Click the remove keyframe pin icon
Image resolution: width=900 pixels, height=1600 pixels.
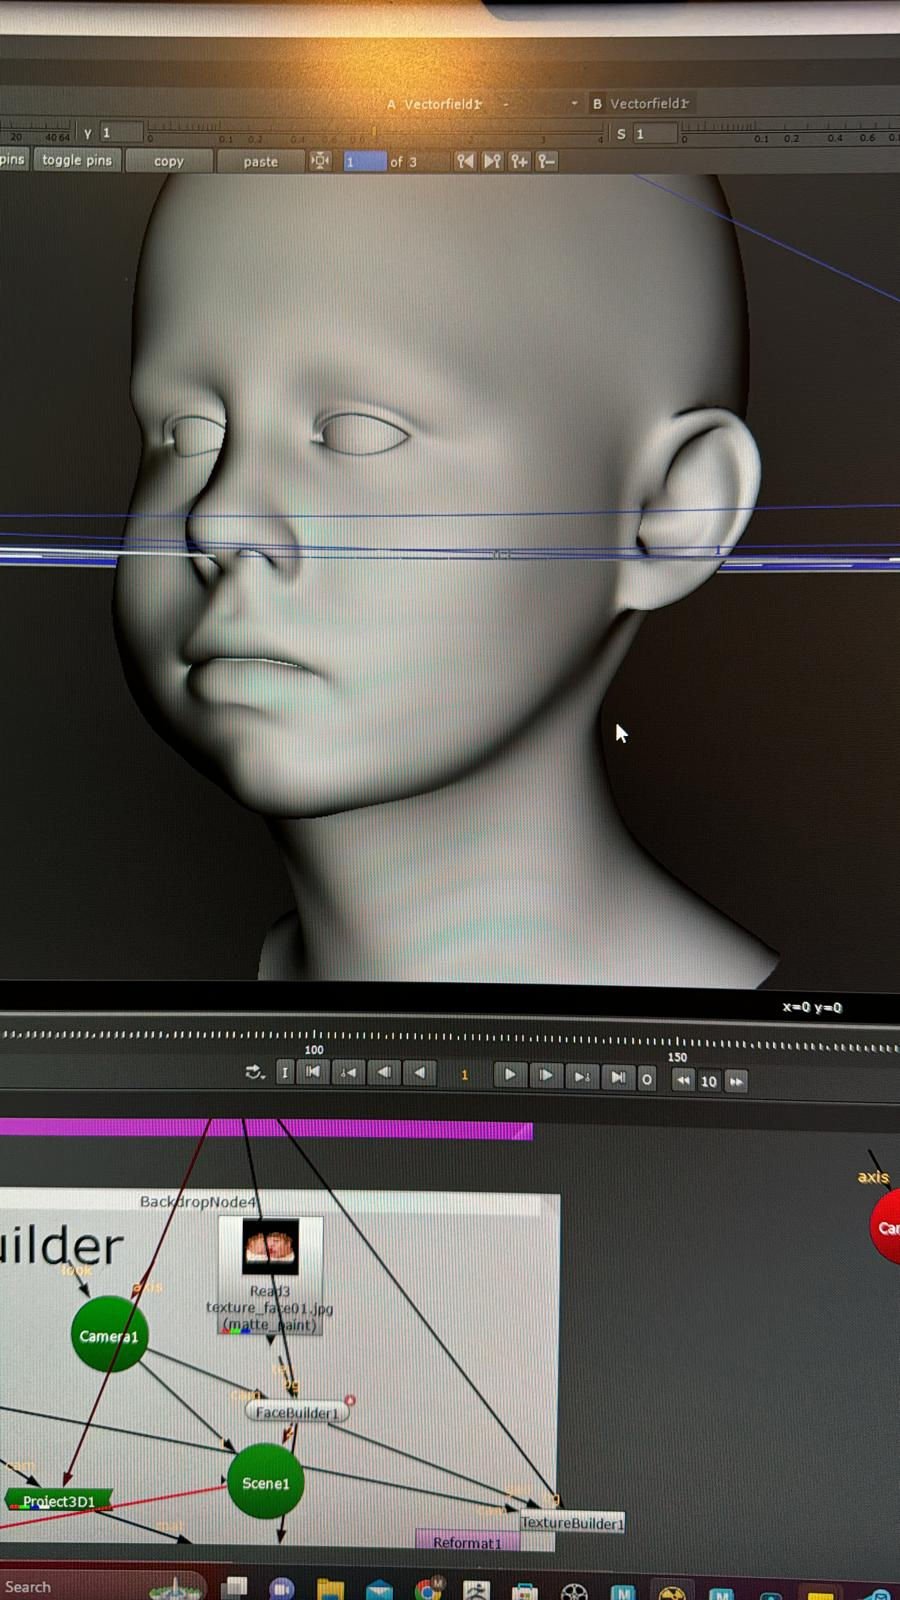coord(546,161)
